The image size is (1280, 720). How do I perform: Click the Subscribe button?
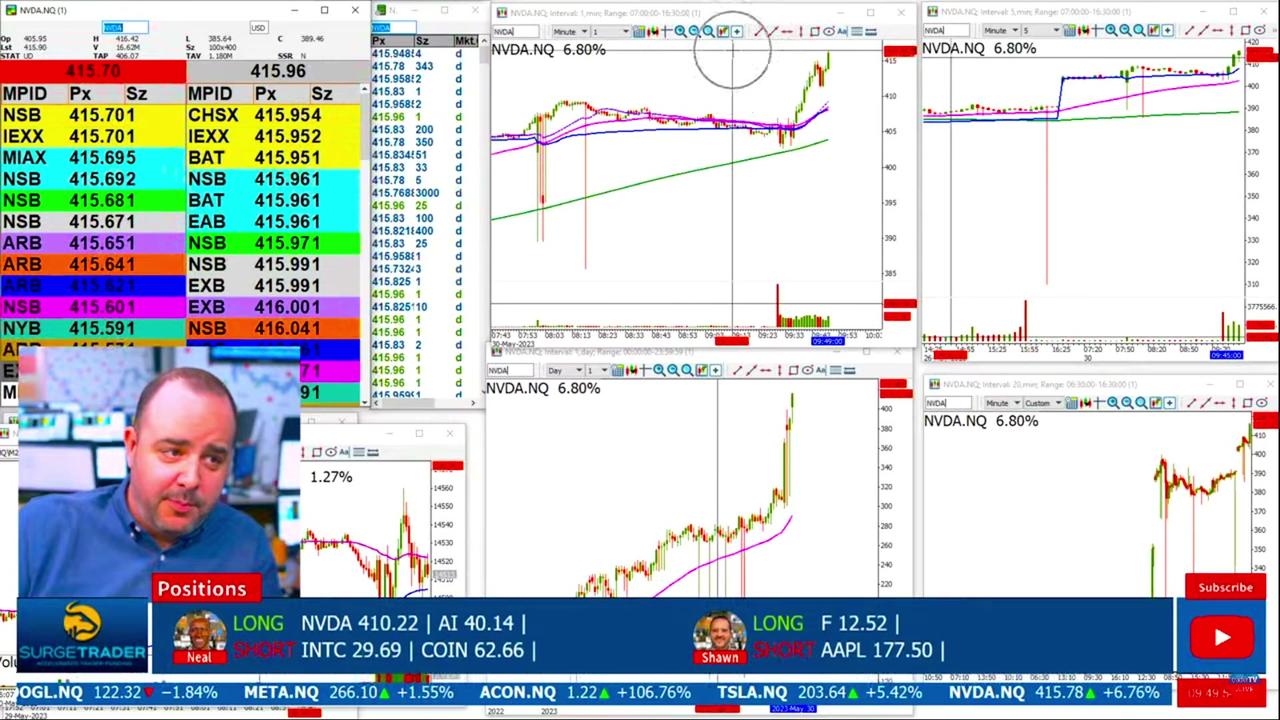point(1225,587)
